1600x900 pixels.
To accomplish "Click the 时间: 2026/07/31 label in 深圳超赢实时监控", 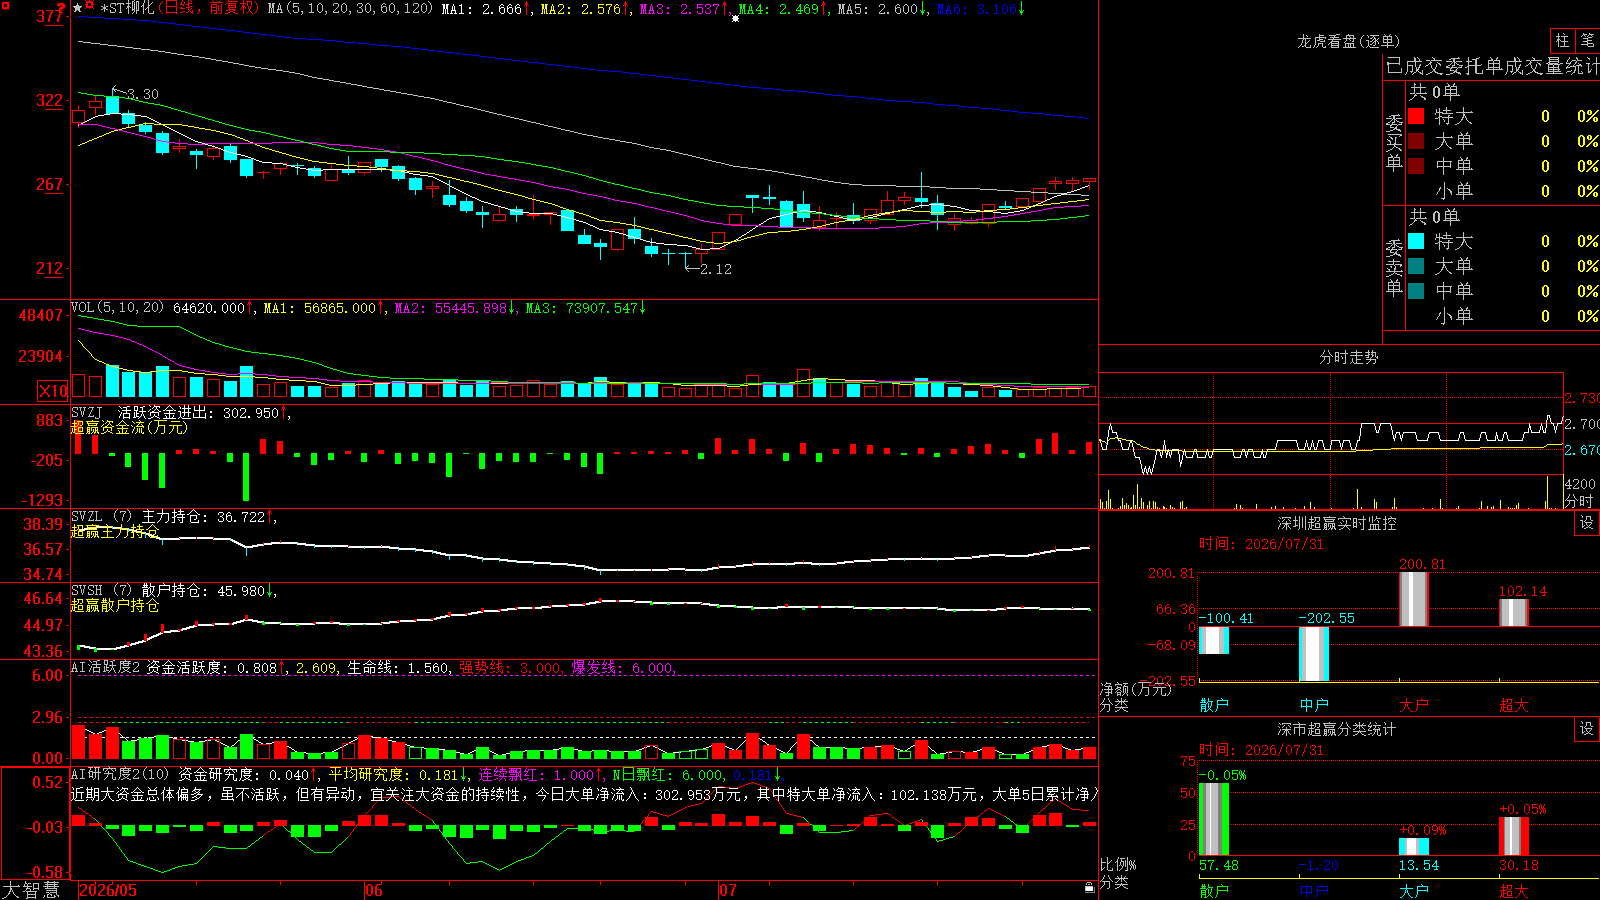I will [1261, 544].
